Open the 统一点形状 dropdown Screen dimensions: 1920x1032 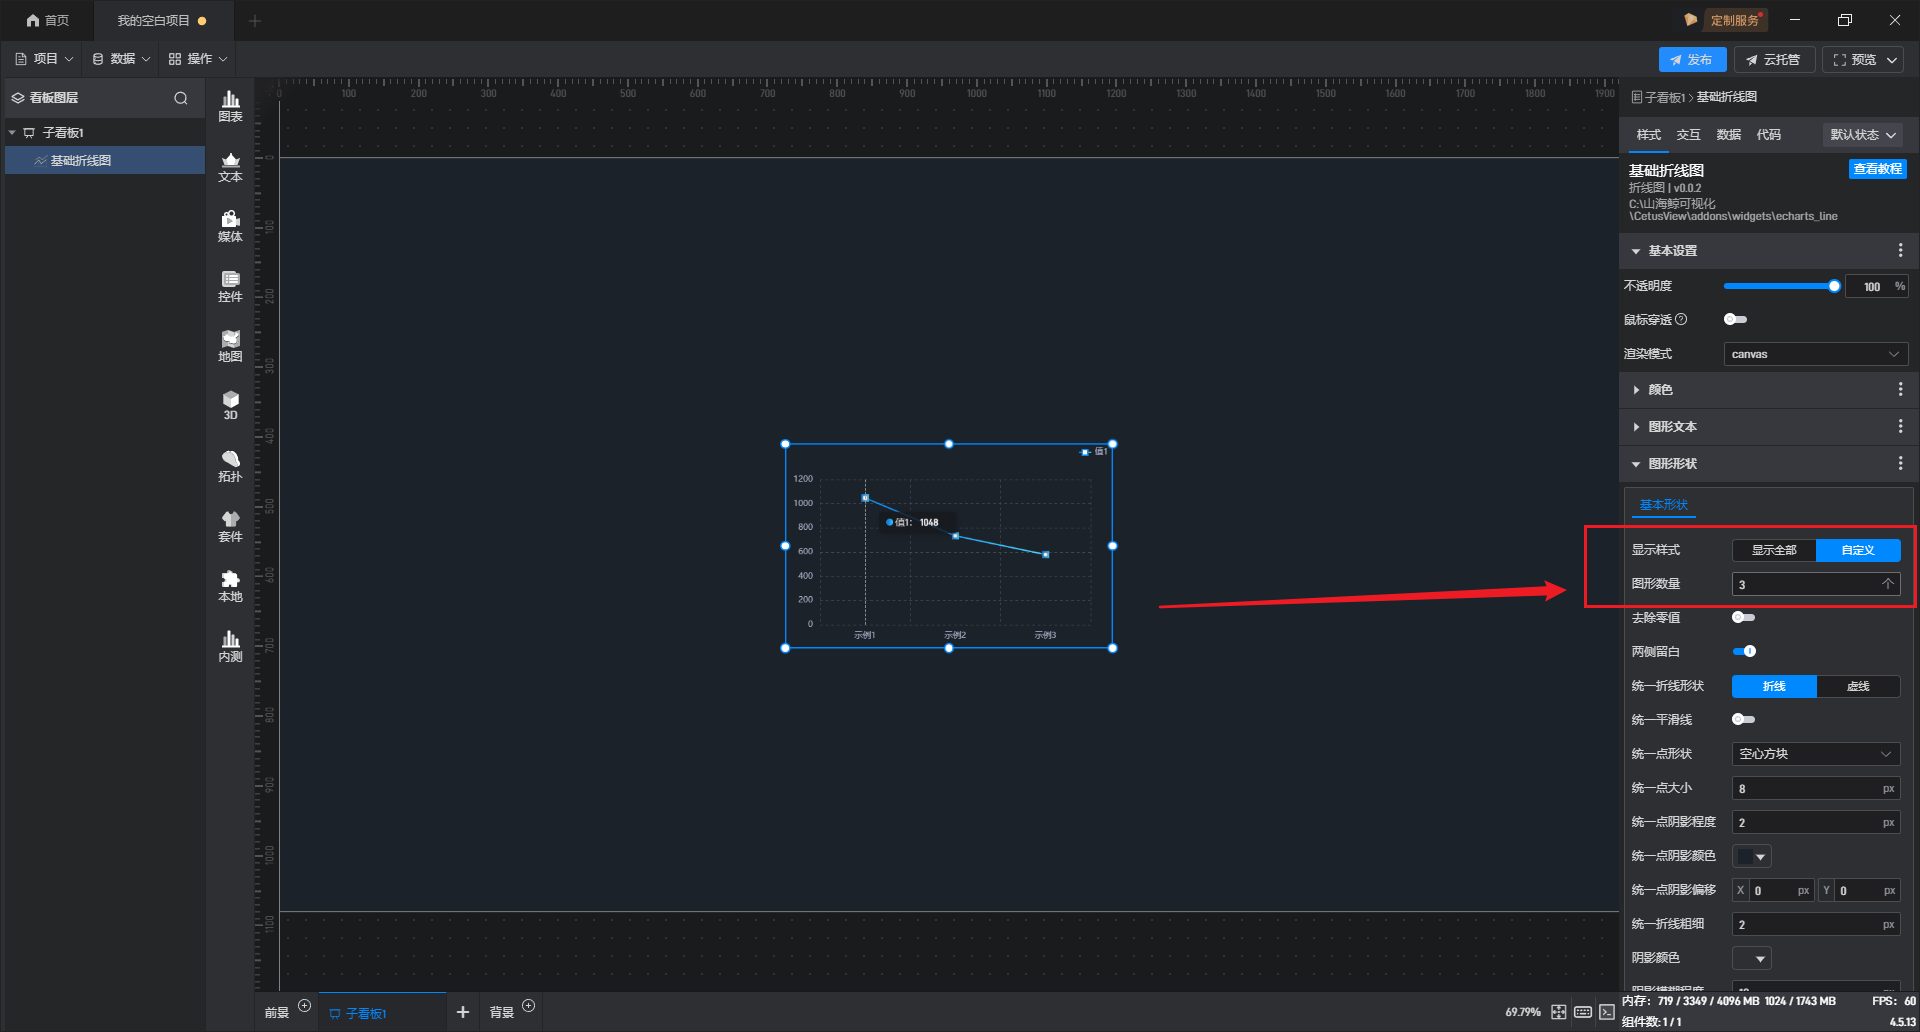[1814, 754]
